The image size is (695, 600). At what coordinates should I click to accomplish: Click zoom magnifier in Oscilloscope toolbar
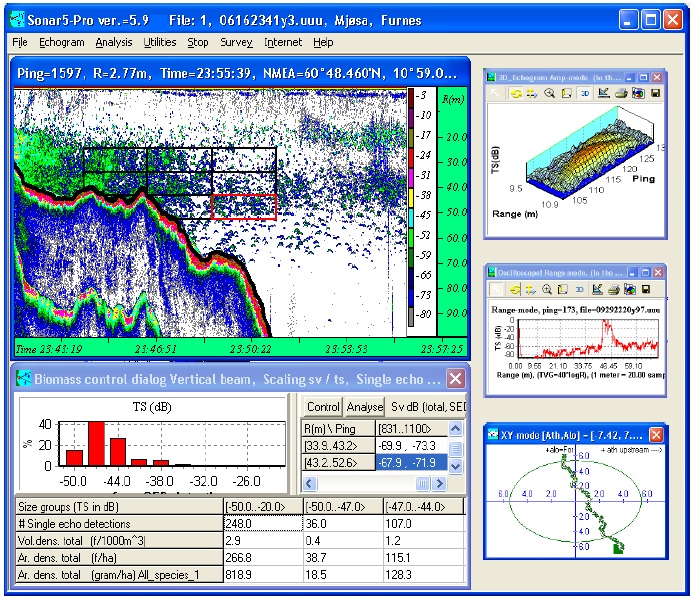click(550, 289)
